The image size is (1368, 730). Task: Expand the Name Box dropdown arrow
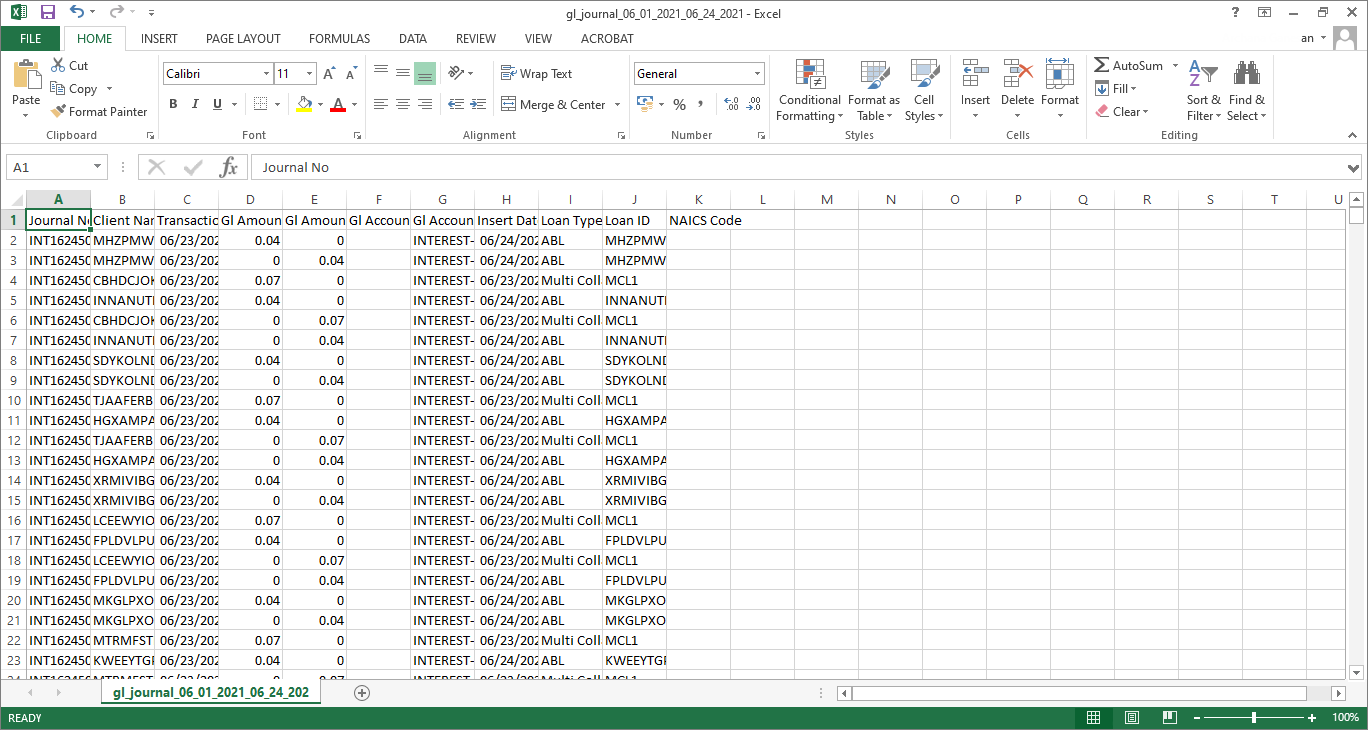(98, 167)
